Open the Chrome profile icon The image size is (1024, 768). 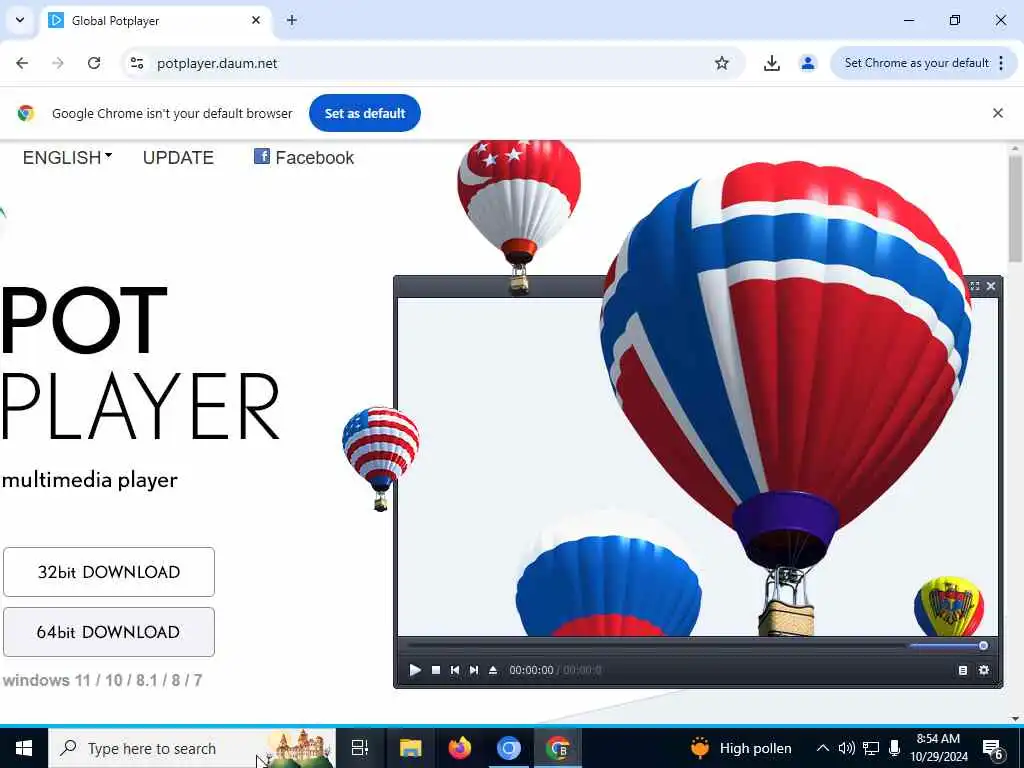[808, 63]
